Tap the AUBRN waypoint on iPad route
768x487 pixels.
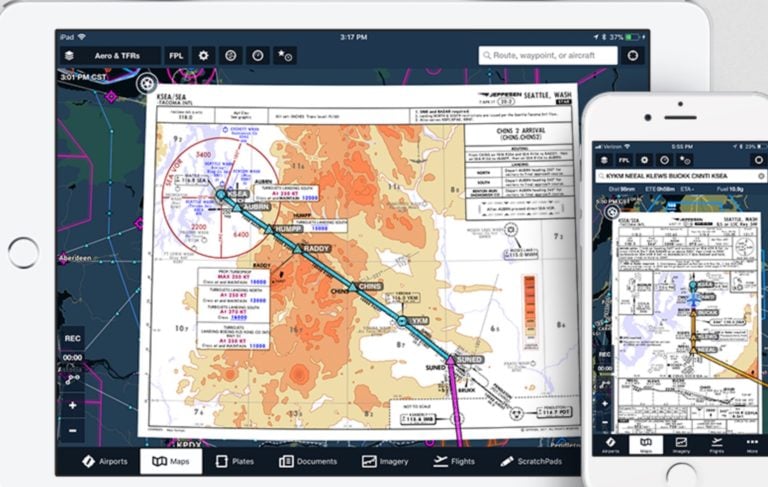(x=256, y=207)
